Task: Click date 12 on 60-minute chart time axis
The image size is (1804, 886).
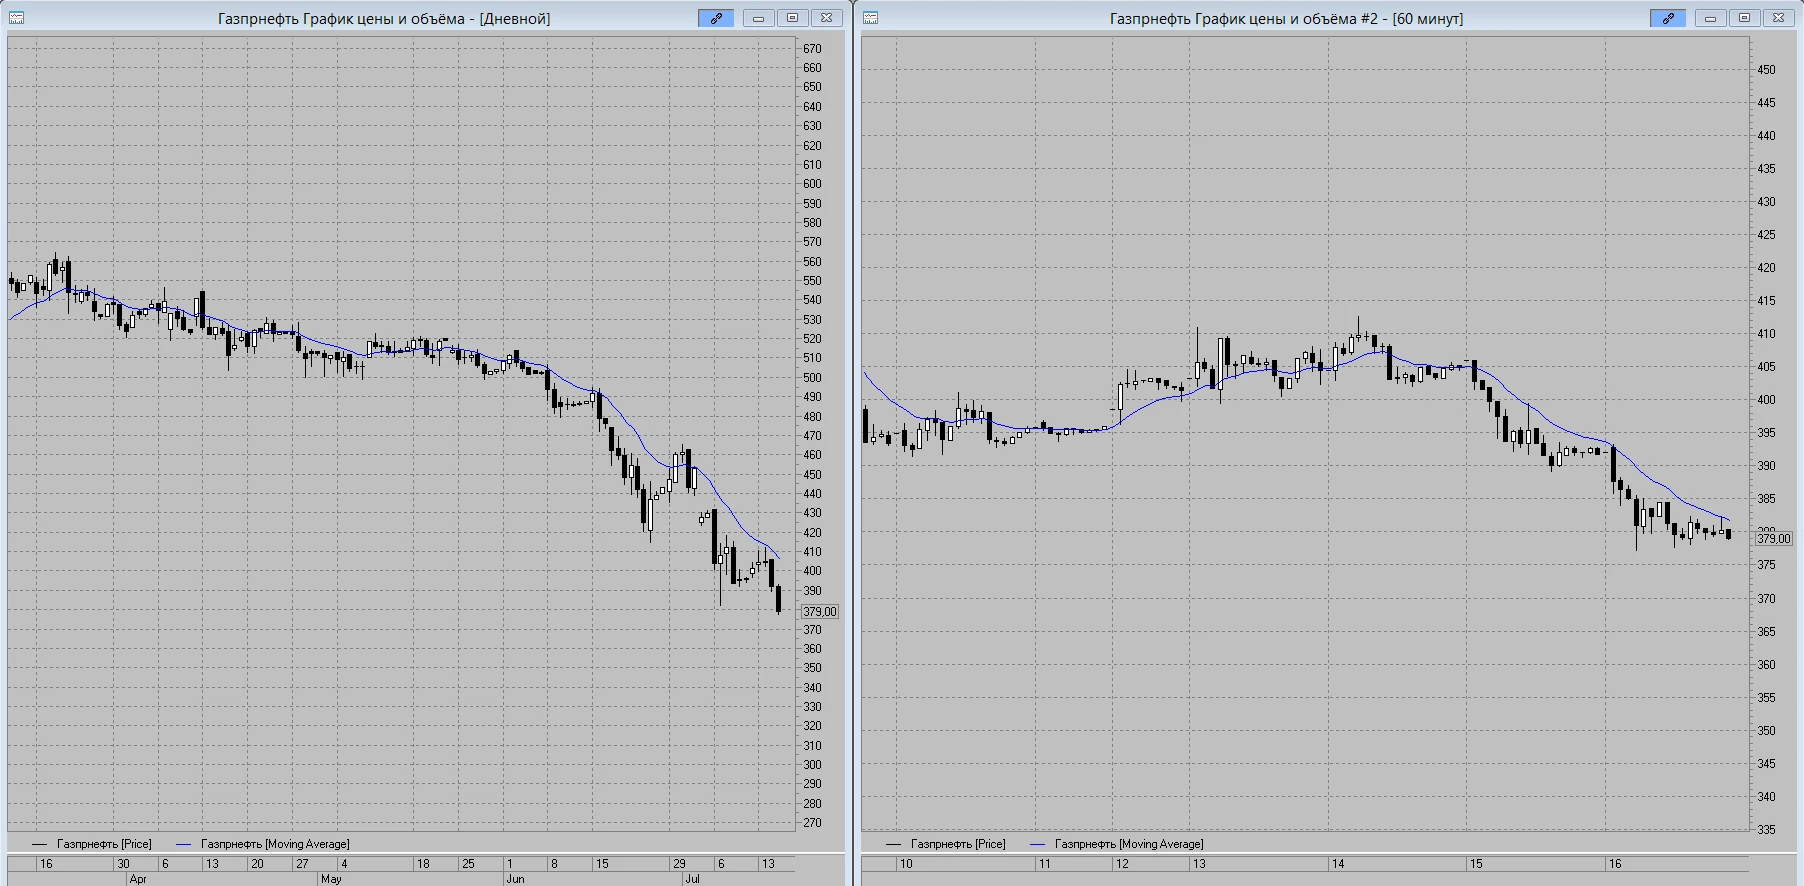Action: (1122, 864)
